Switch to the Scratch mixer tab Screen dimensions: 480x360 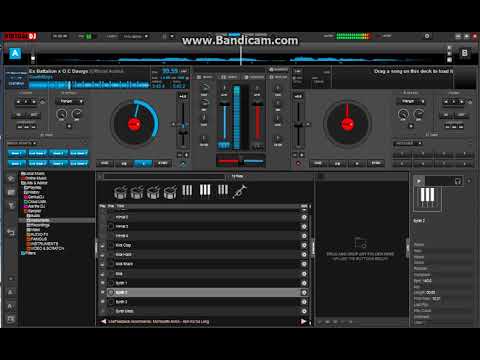[254, 77]
